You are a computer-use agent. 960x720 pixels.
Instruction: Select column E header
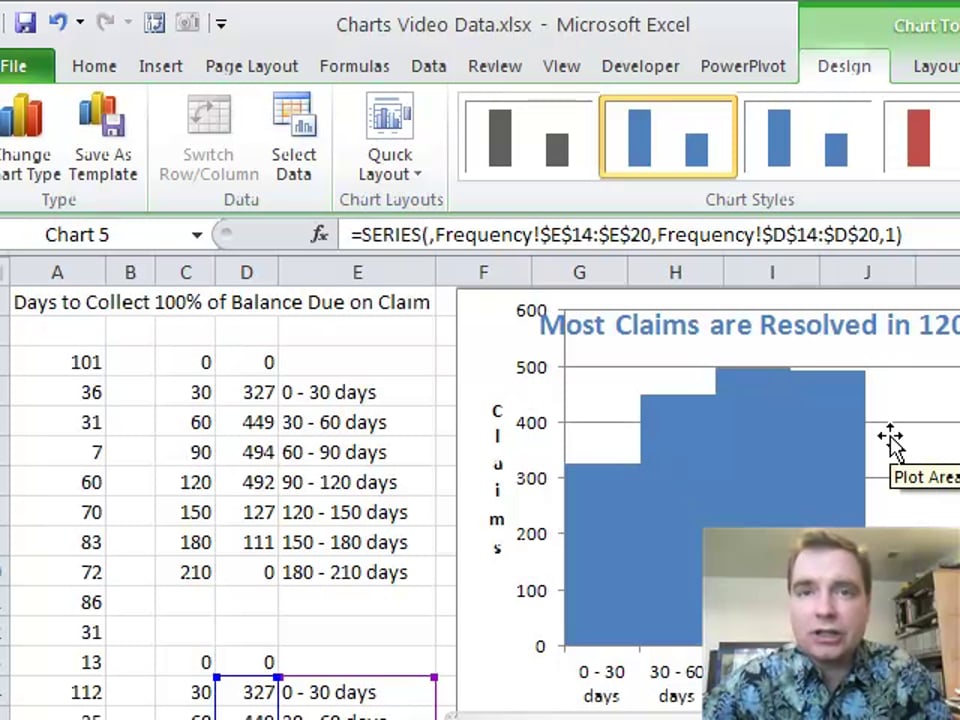357,272
